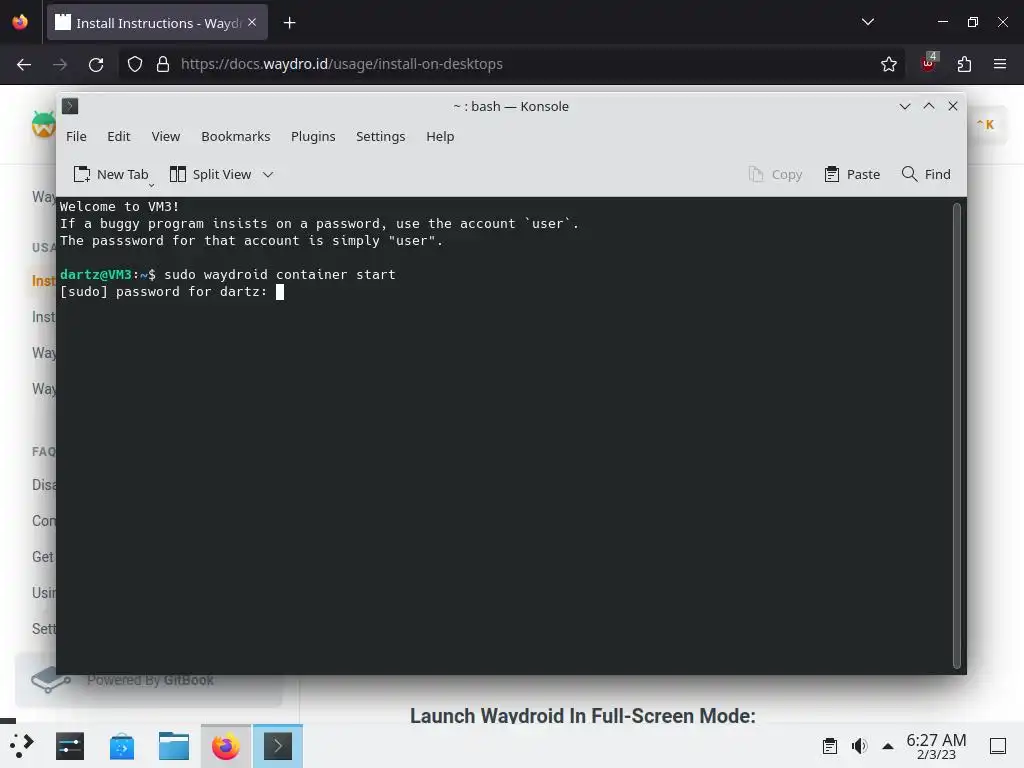Click the padlock site information icon

(163, 64)
